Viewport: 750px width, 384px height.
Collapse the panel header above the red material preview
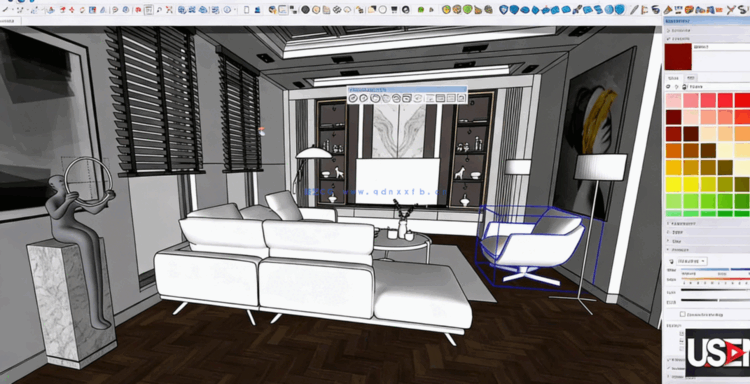(x=706, y=38)
